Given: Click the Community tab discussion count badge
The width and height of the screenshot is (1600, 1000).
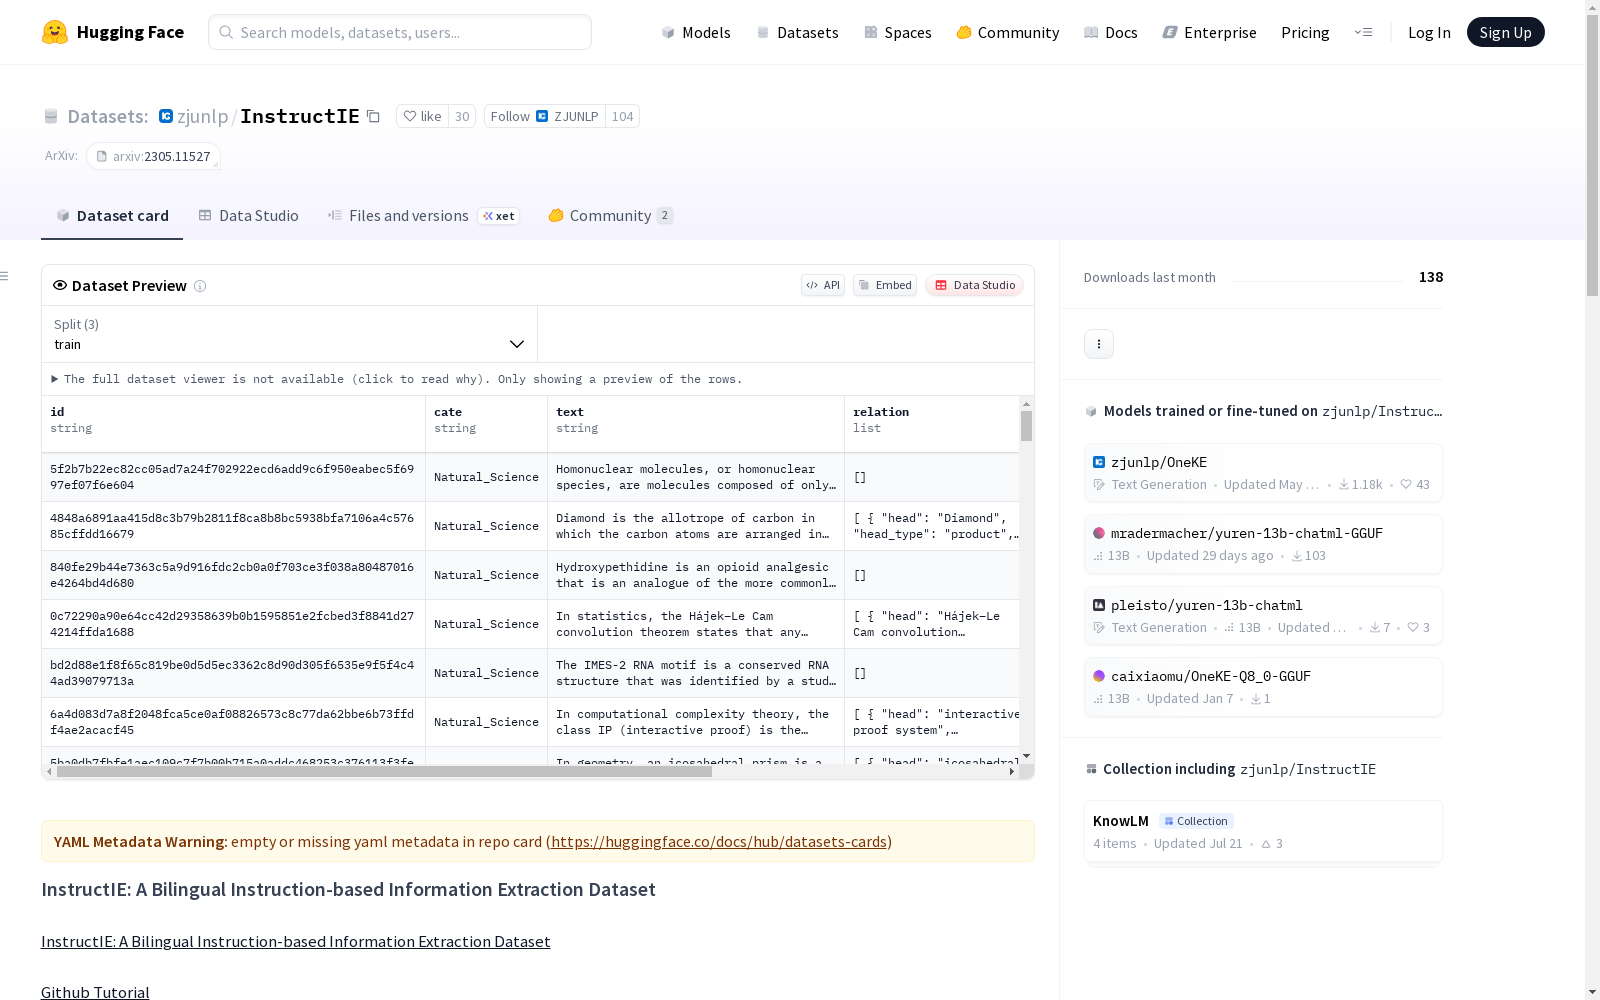Looking at the screenshot, I should 665,216.
